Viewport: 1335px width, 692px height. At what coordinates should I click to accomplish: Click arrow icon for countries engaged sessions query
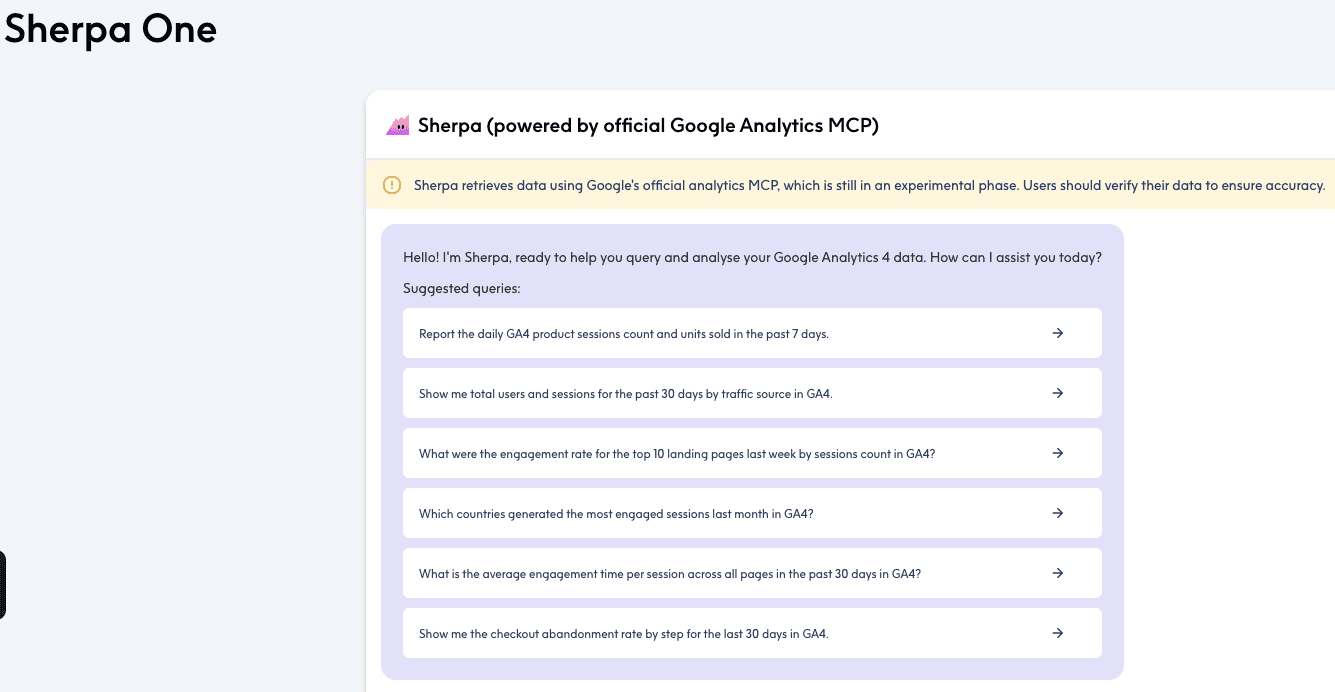click(1058, 513)
